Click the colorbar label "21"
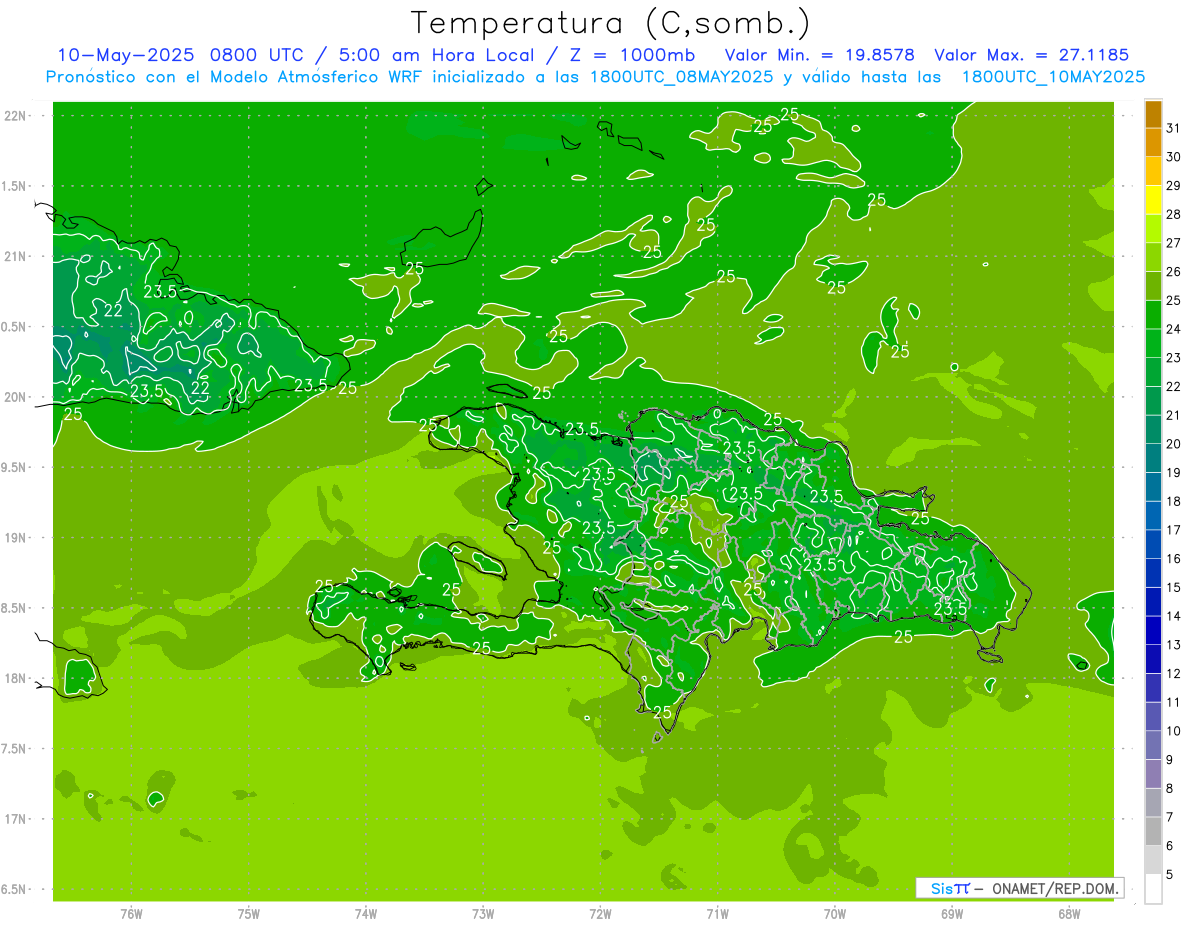 pyautogui.click(x=1173, y=415)
